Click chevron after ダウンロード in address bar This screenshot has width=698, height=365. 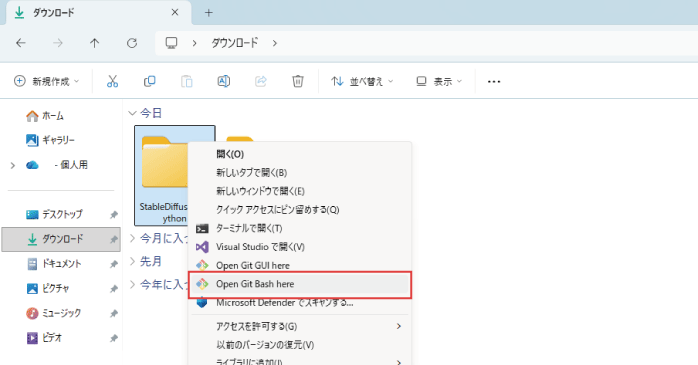point(275,43)
